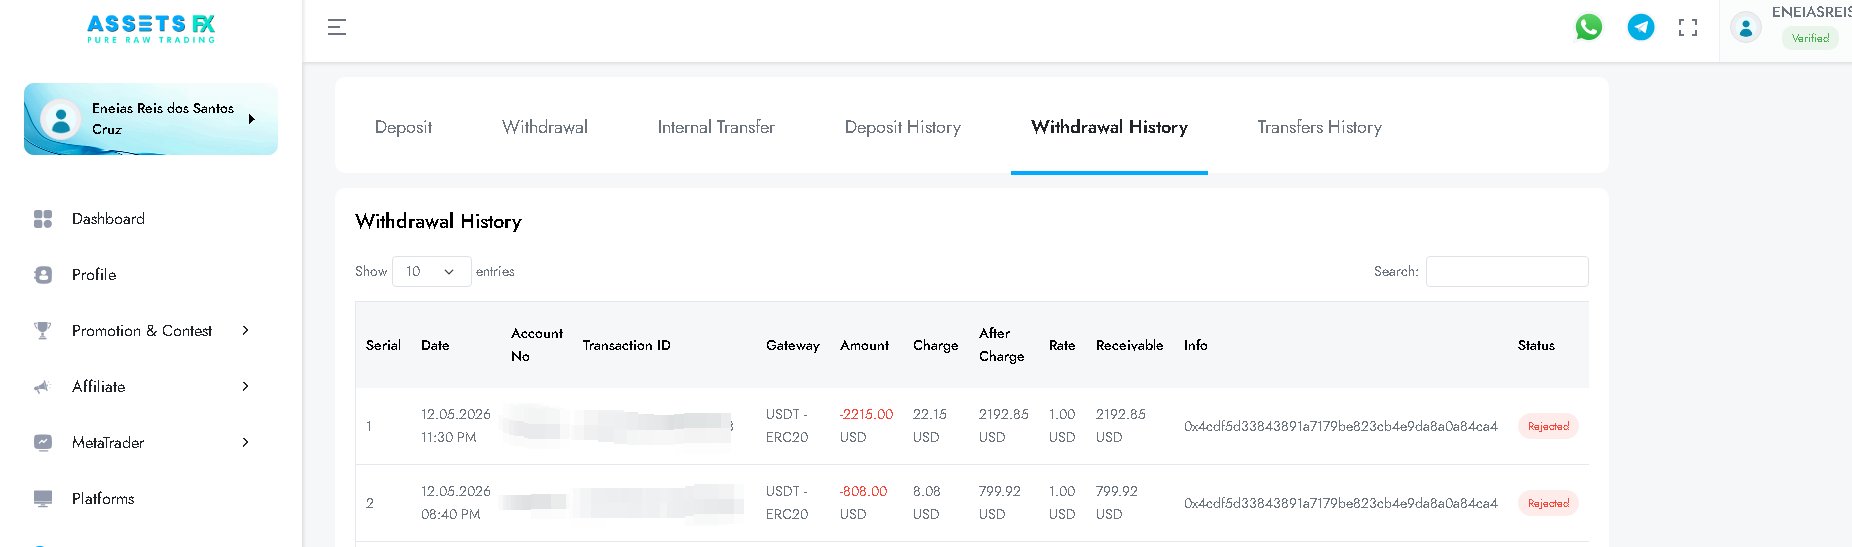Click the Assets FX logo

[x=151, y=28]
